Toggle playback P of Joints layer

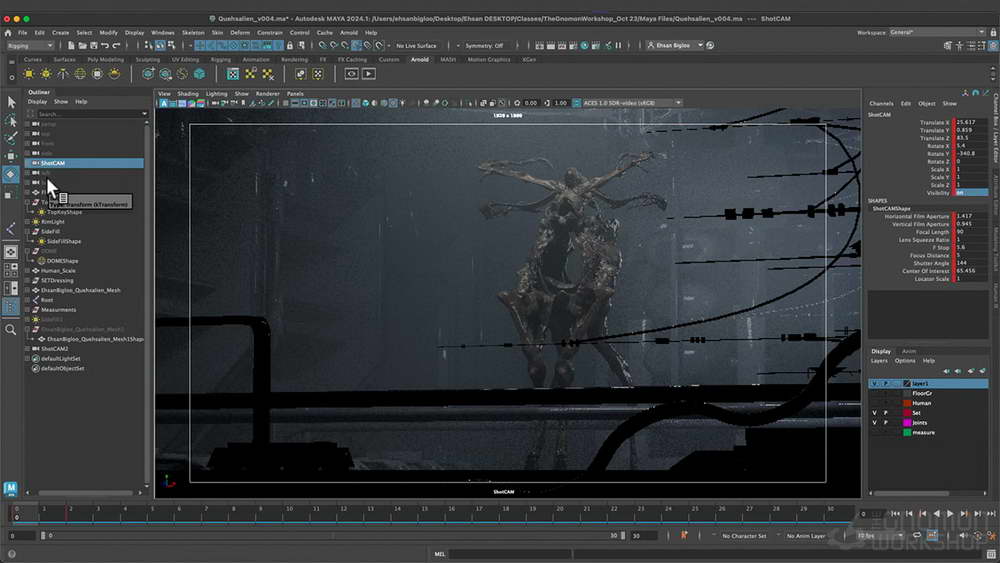(x=885, y=423)
